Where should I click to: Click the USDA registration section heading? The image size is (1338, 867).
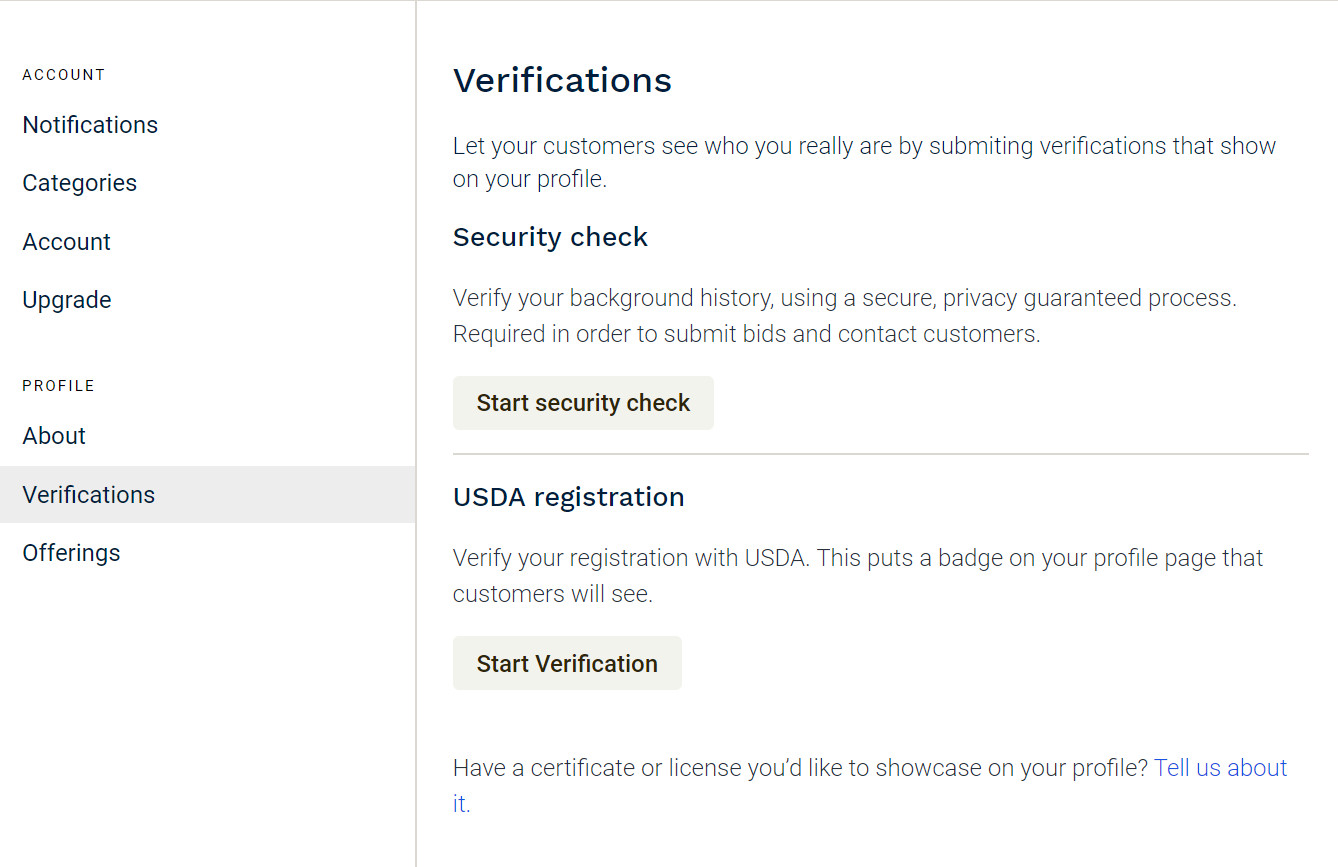pos(568,497)
